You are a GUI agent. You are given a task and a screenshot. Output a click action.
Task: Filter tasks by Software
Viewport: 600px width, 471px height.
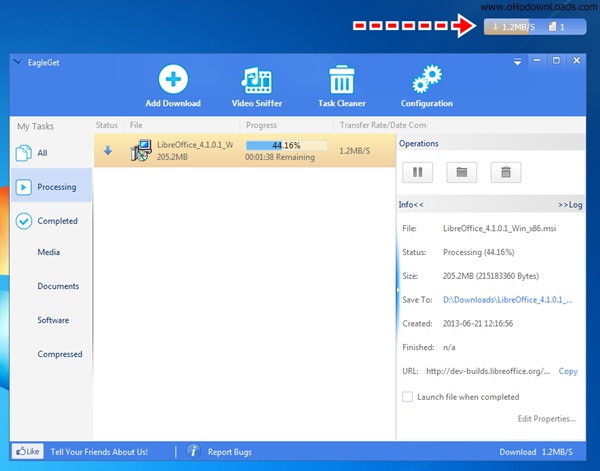(x=53, y=320)
